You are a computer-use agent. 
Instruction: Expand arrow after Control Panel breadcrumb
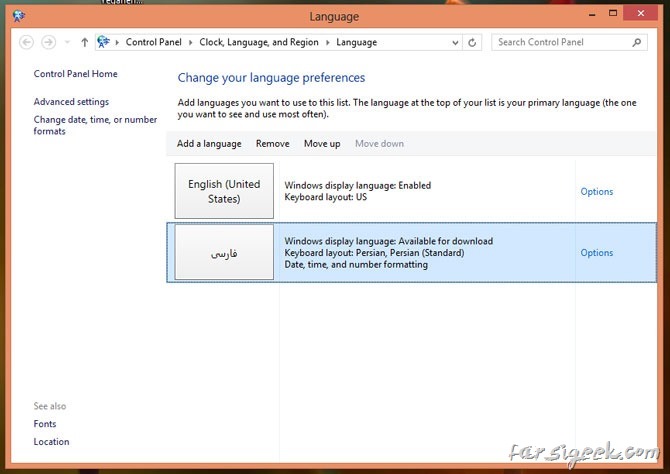tap(191, 42)
